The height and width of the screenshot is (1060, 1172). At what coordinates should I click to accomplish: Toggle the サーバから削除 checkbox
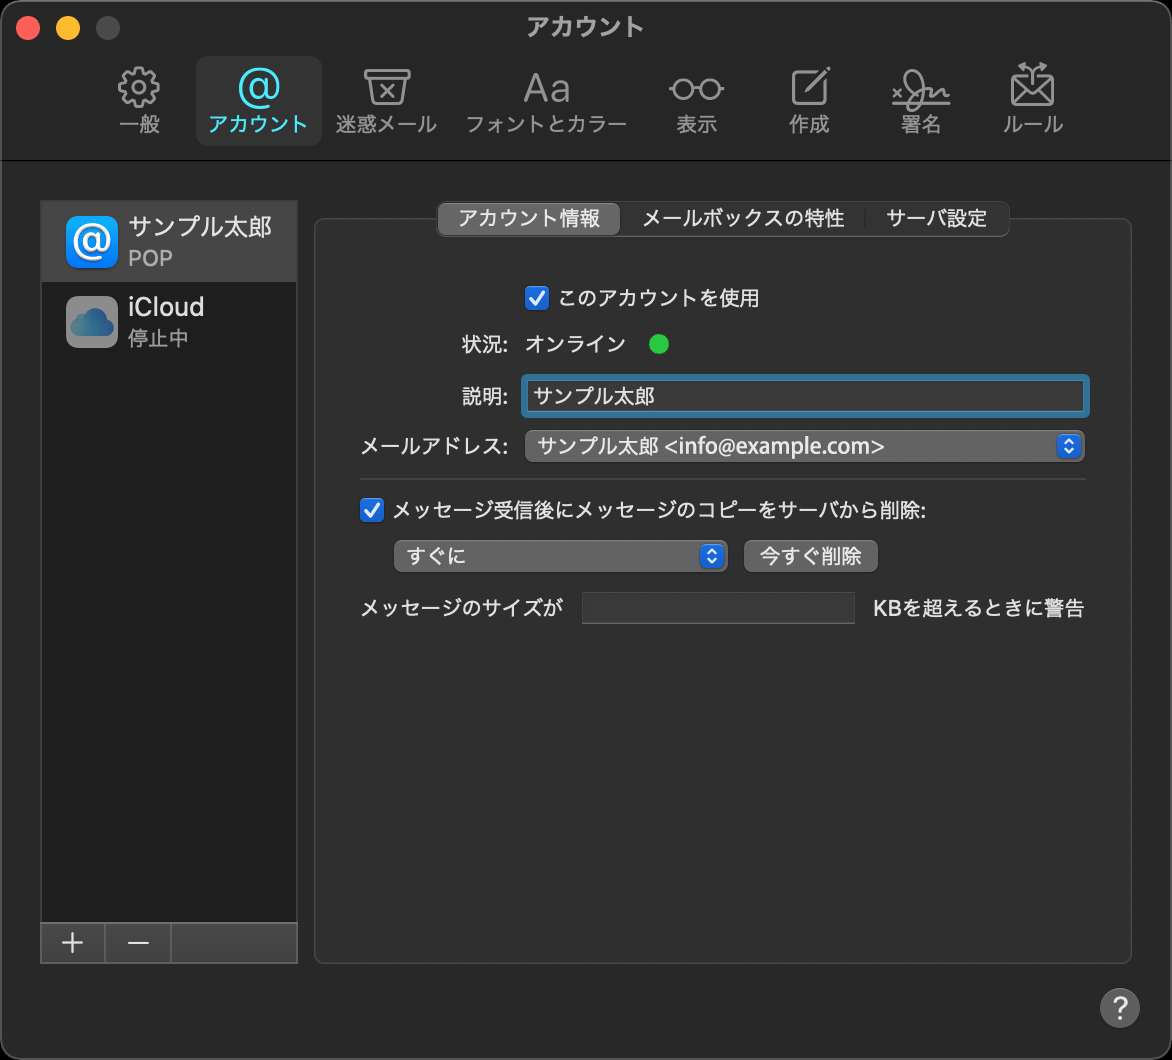click(x=372, y=510)
